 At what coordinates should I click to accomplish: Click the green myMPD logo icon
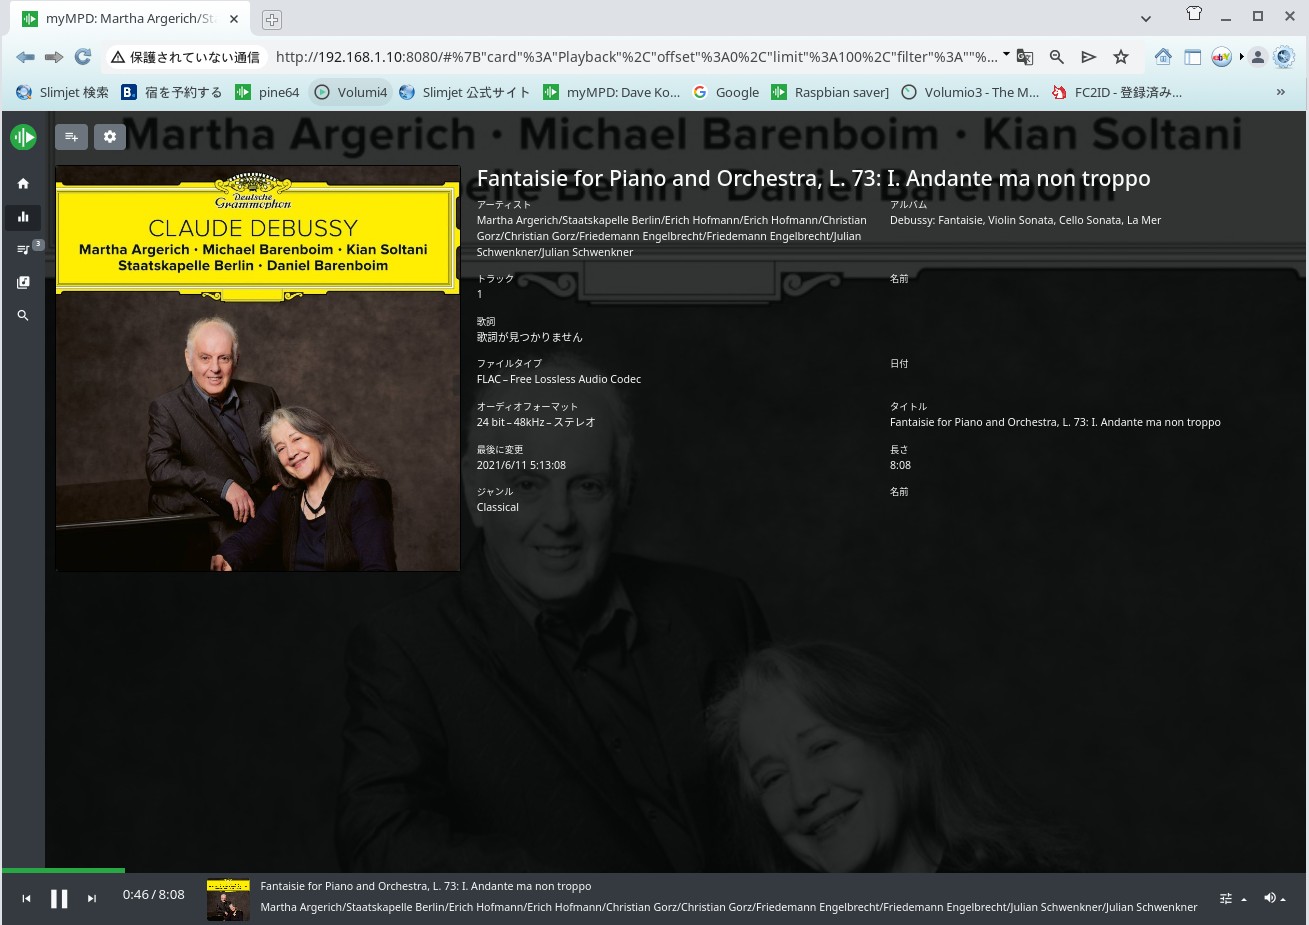(23, 137)
